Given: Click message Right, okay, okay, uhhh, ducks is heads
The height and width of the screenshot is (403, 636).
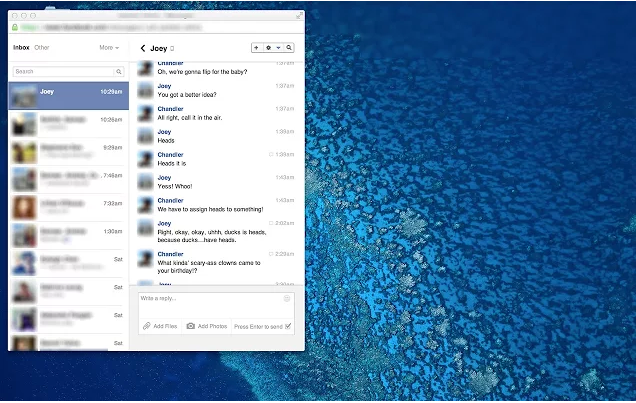Looking at the screenshot, I should pyautogui.click(x=212, y=236).
